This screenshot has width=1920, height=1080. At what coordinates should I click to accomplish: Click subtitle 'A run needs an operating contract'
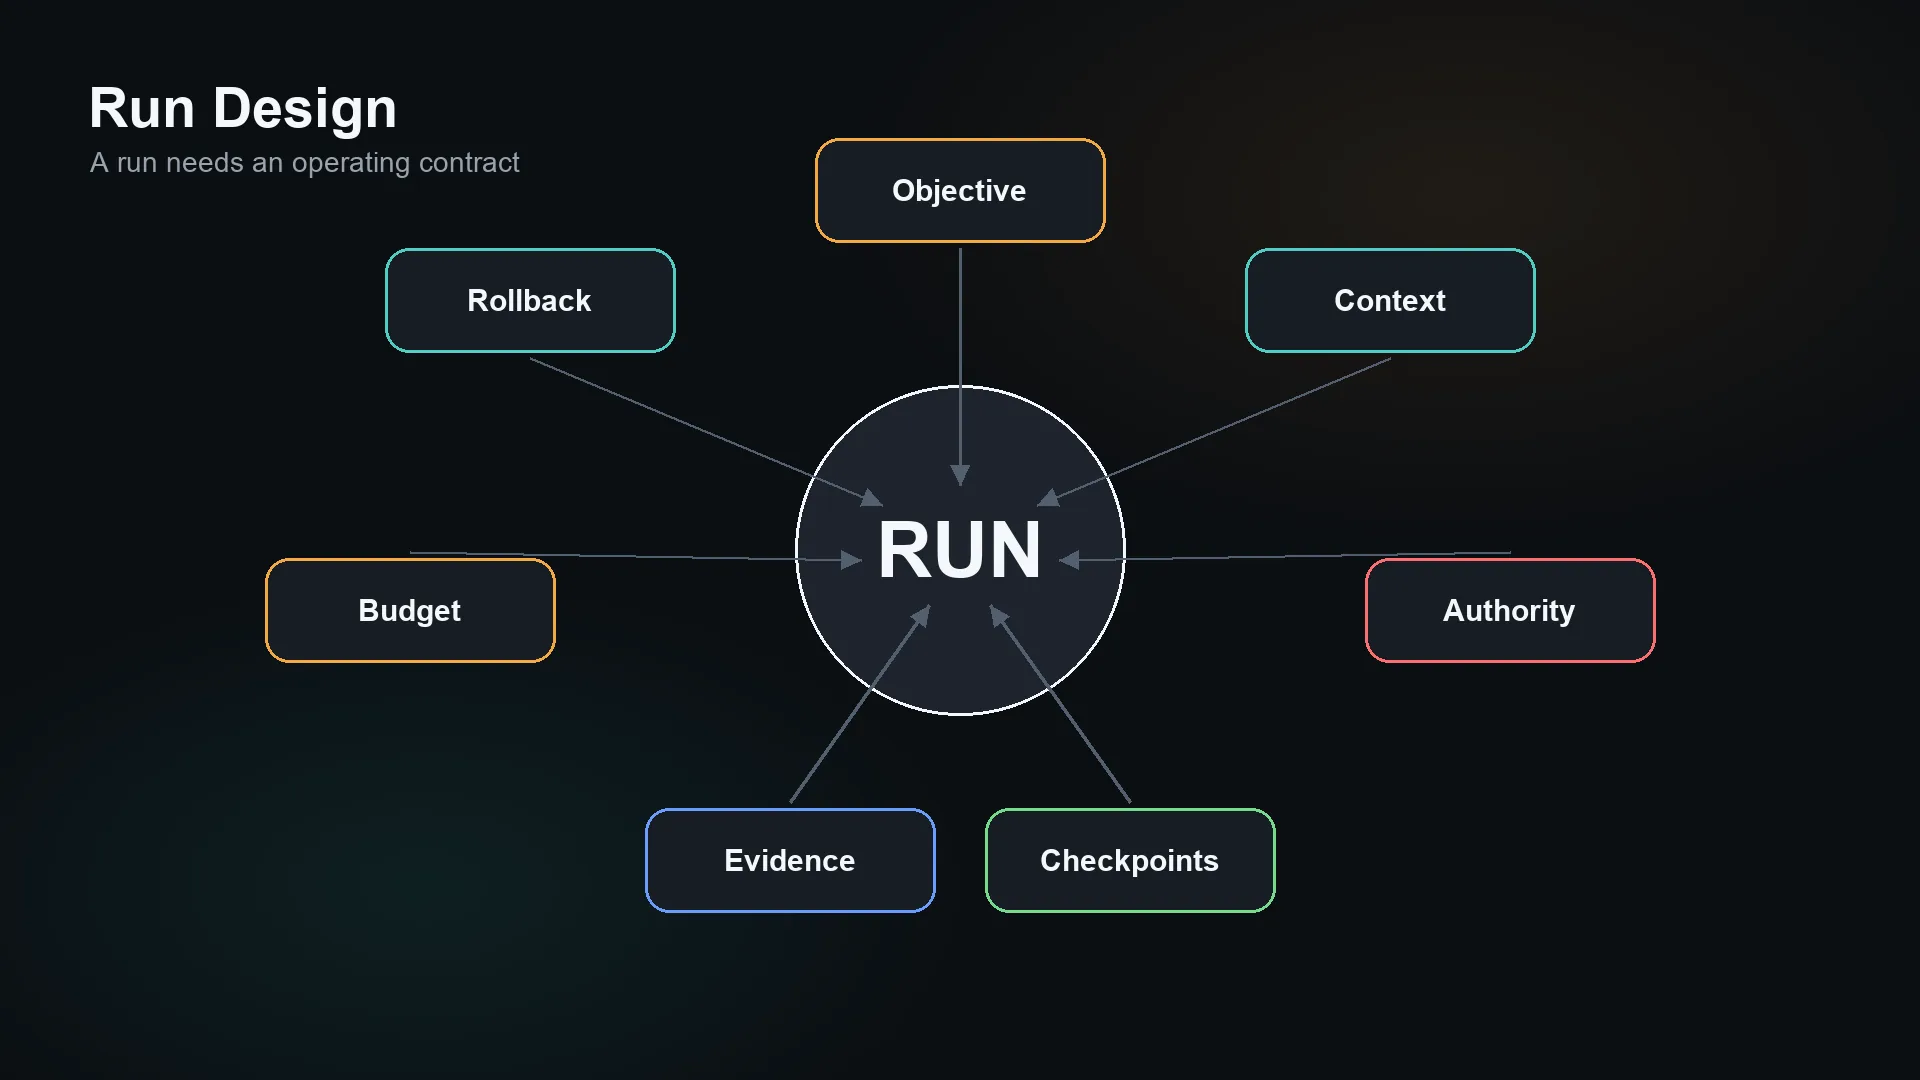[x=305, y=163]
